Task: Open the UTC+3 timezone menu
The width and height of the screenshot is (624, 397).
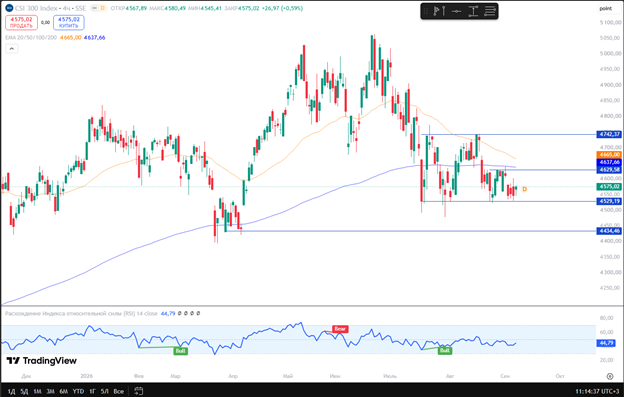Action: 598,391
